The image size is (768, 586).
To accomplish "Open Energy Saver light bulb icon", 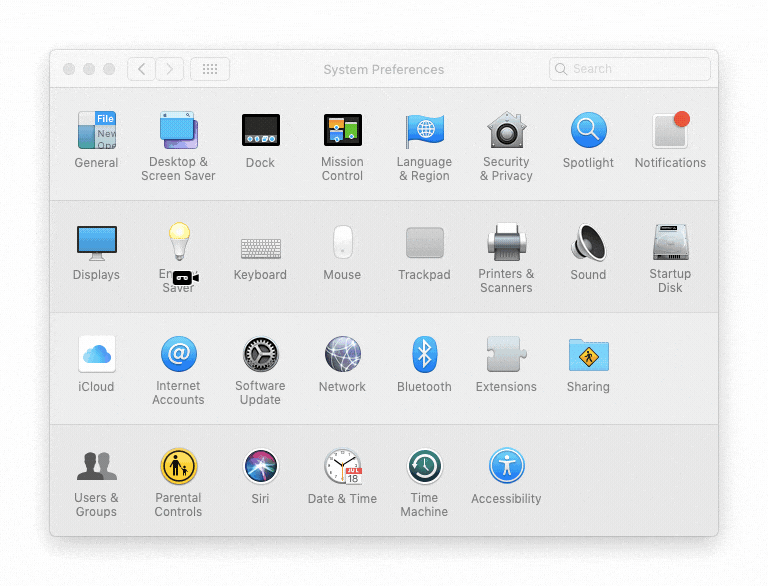I will [x=179, y=241].
